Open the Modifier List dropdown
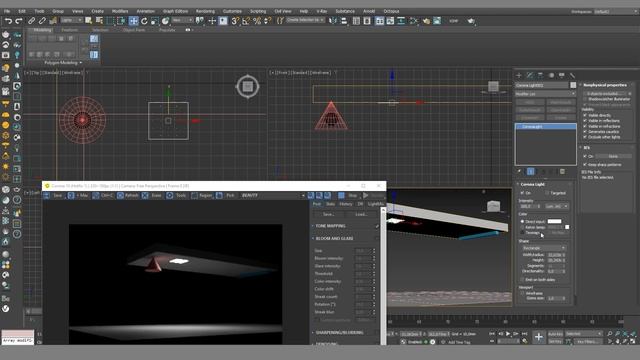 coord(545,94)
